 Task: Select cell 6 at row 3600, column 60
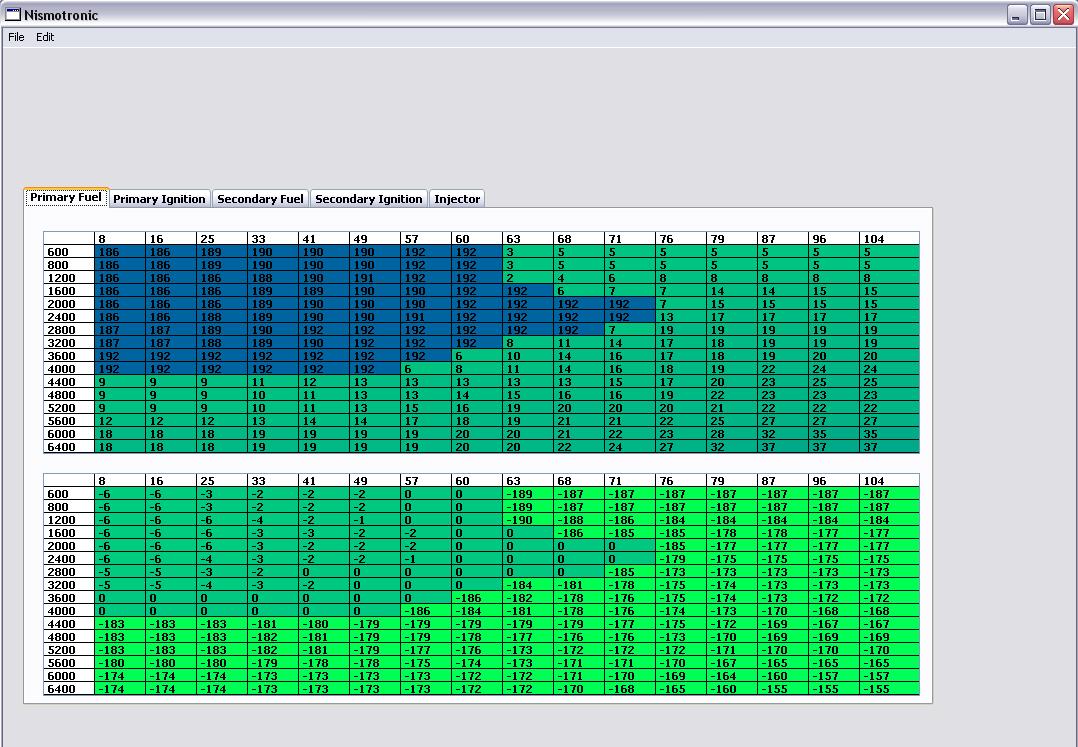pos(476,356)
